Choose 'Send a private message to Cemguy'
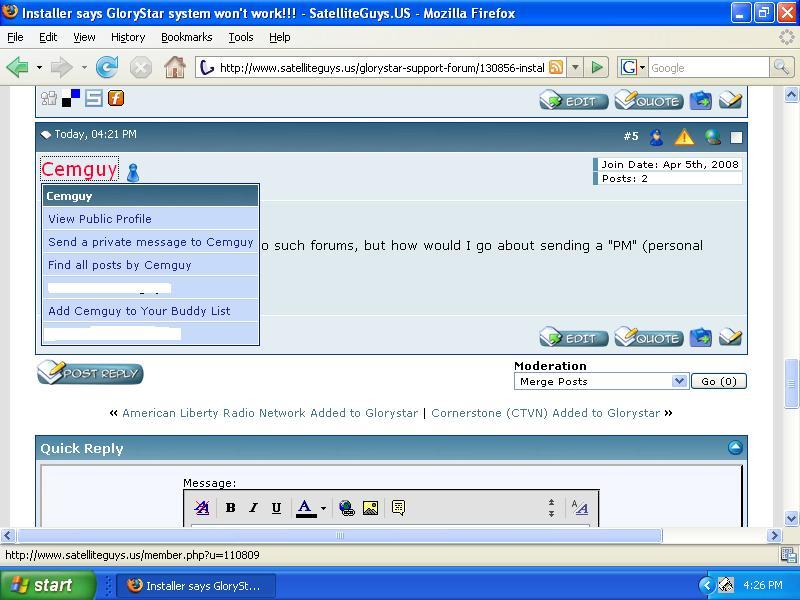Viewport: 800px width, 600px height. pyautogui.click(x=151, y=242)
